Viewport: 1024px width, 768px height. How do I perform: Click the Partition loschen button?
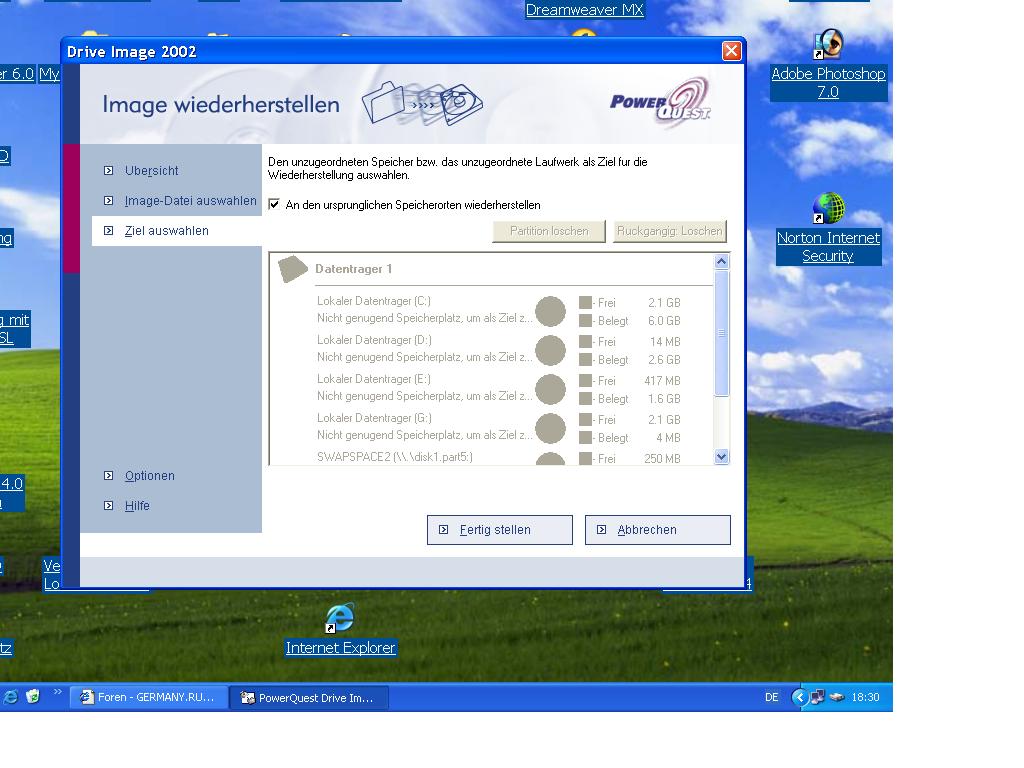click(549, 231)
